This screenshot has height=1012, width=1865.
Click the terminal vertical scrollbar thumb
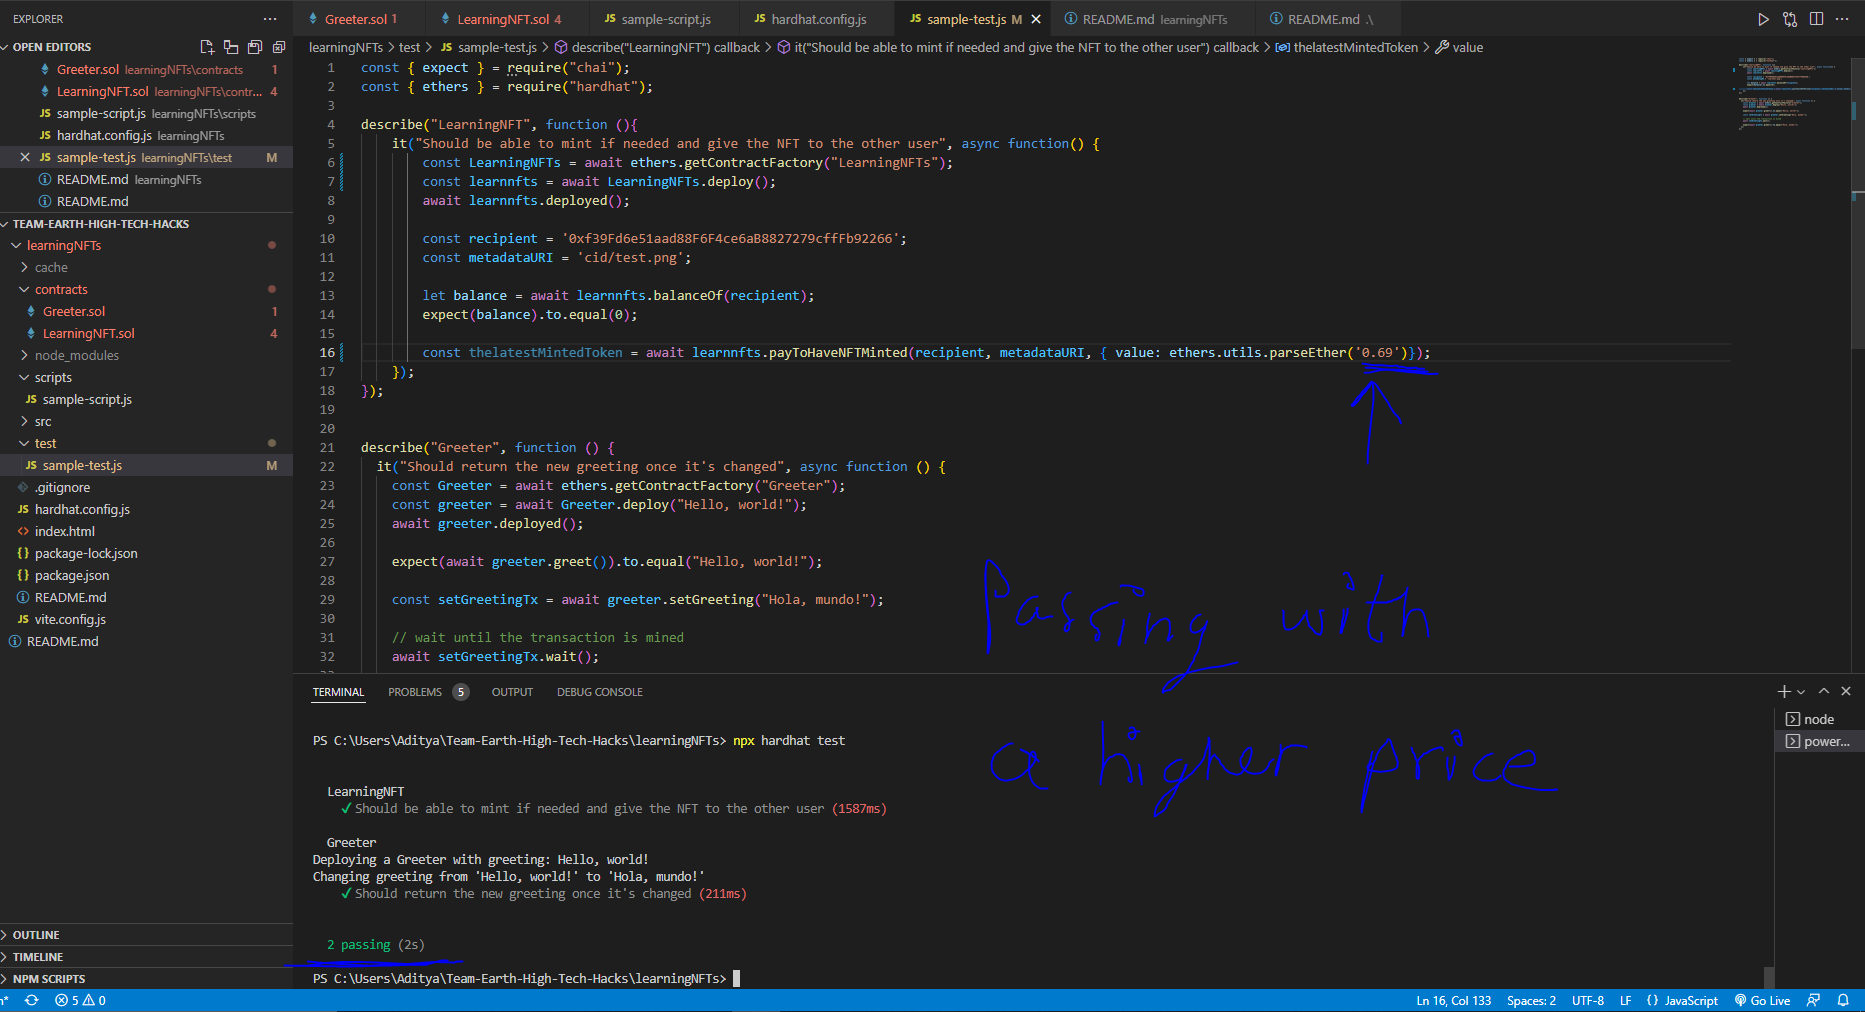tap(1769, 977)
